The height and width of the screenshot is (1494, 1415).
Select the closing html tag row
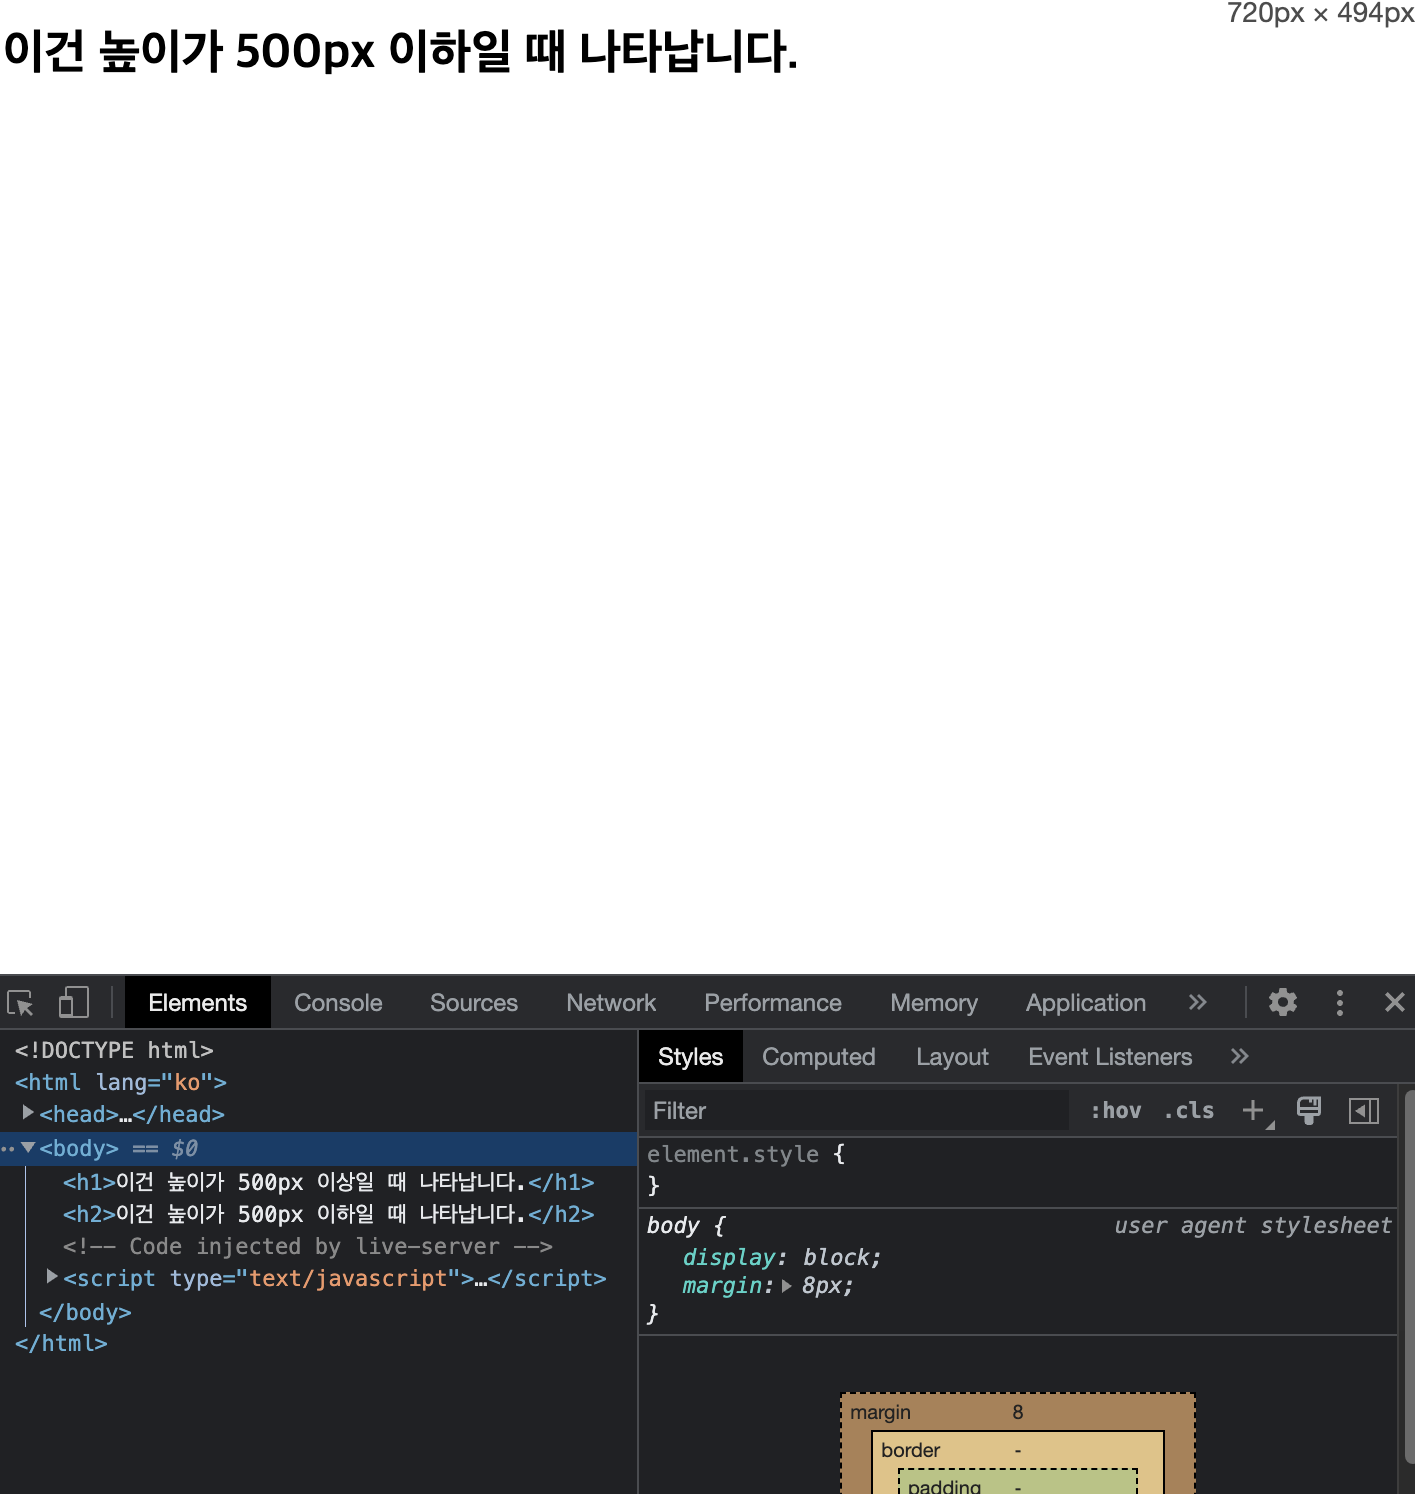pos(61,1343)
